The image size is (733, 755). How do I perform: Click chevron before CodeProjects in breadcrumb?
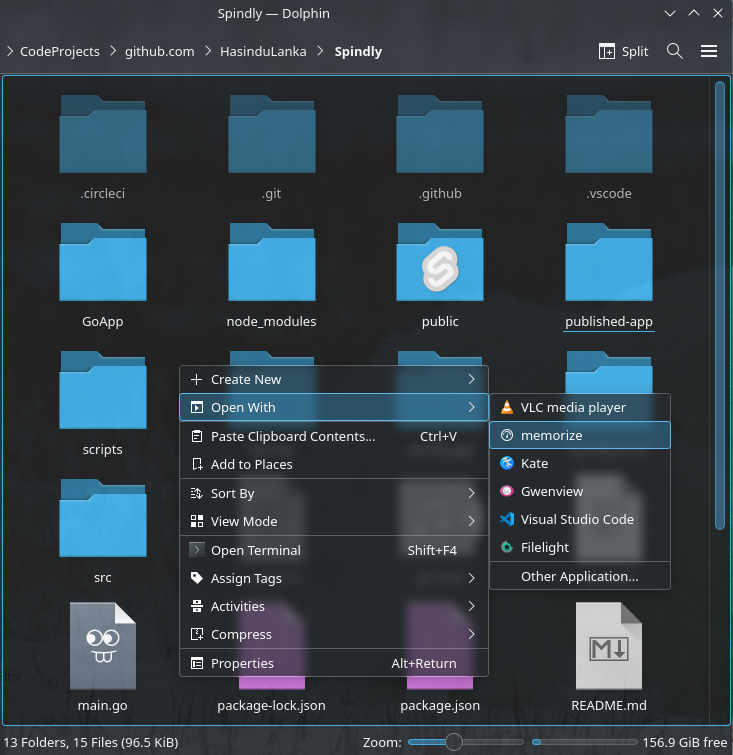(10, 51)
